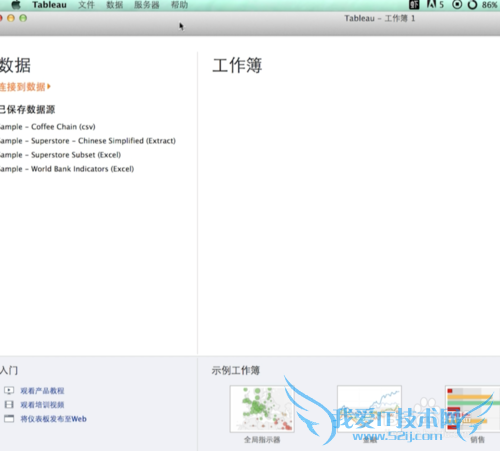This screenshot has width=500, height=451.
Task: Open the Apple menu
Action: pos(16,5)
